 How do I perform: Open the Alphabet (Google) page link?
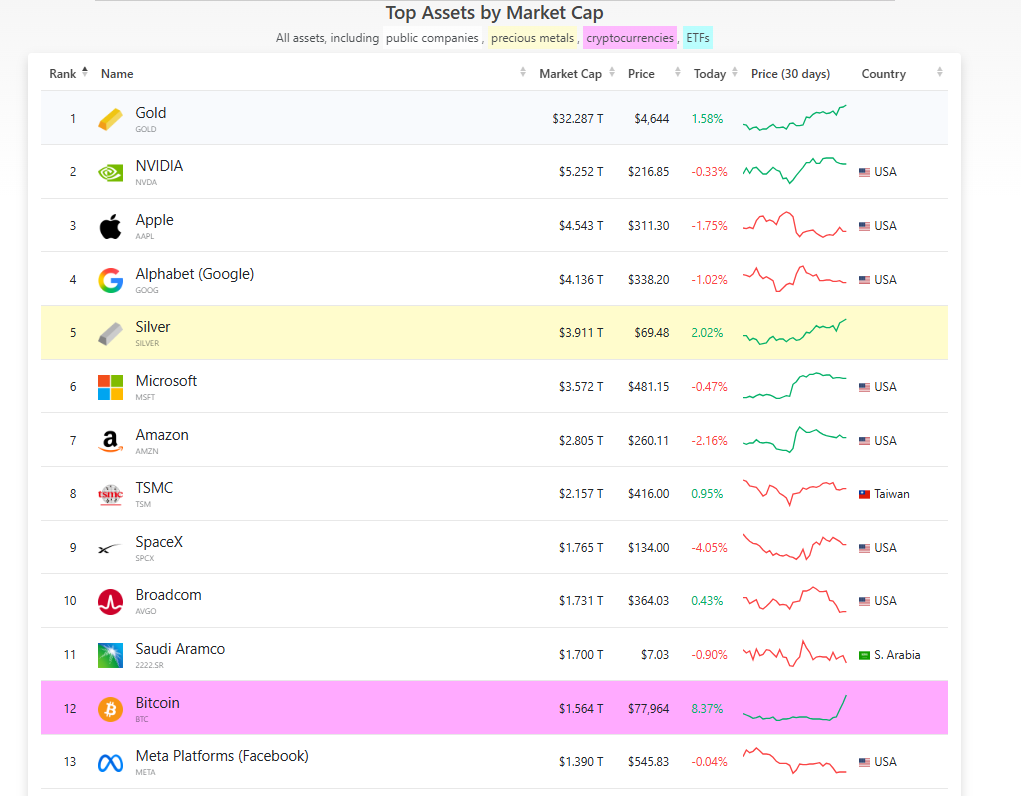195,274
